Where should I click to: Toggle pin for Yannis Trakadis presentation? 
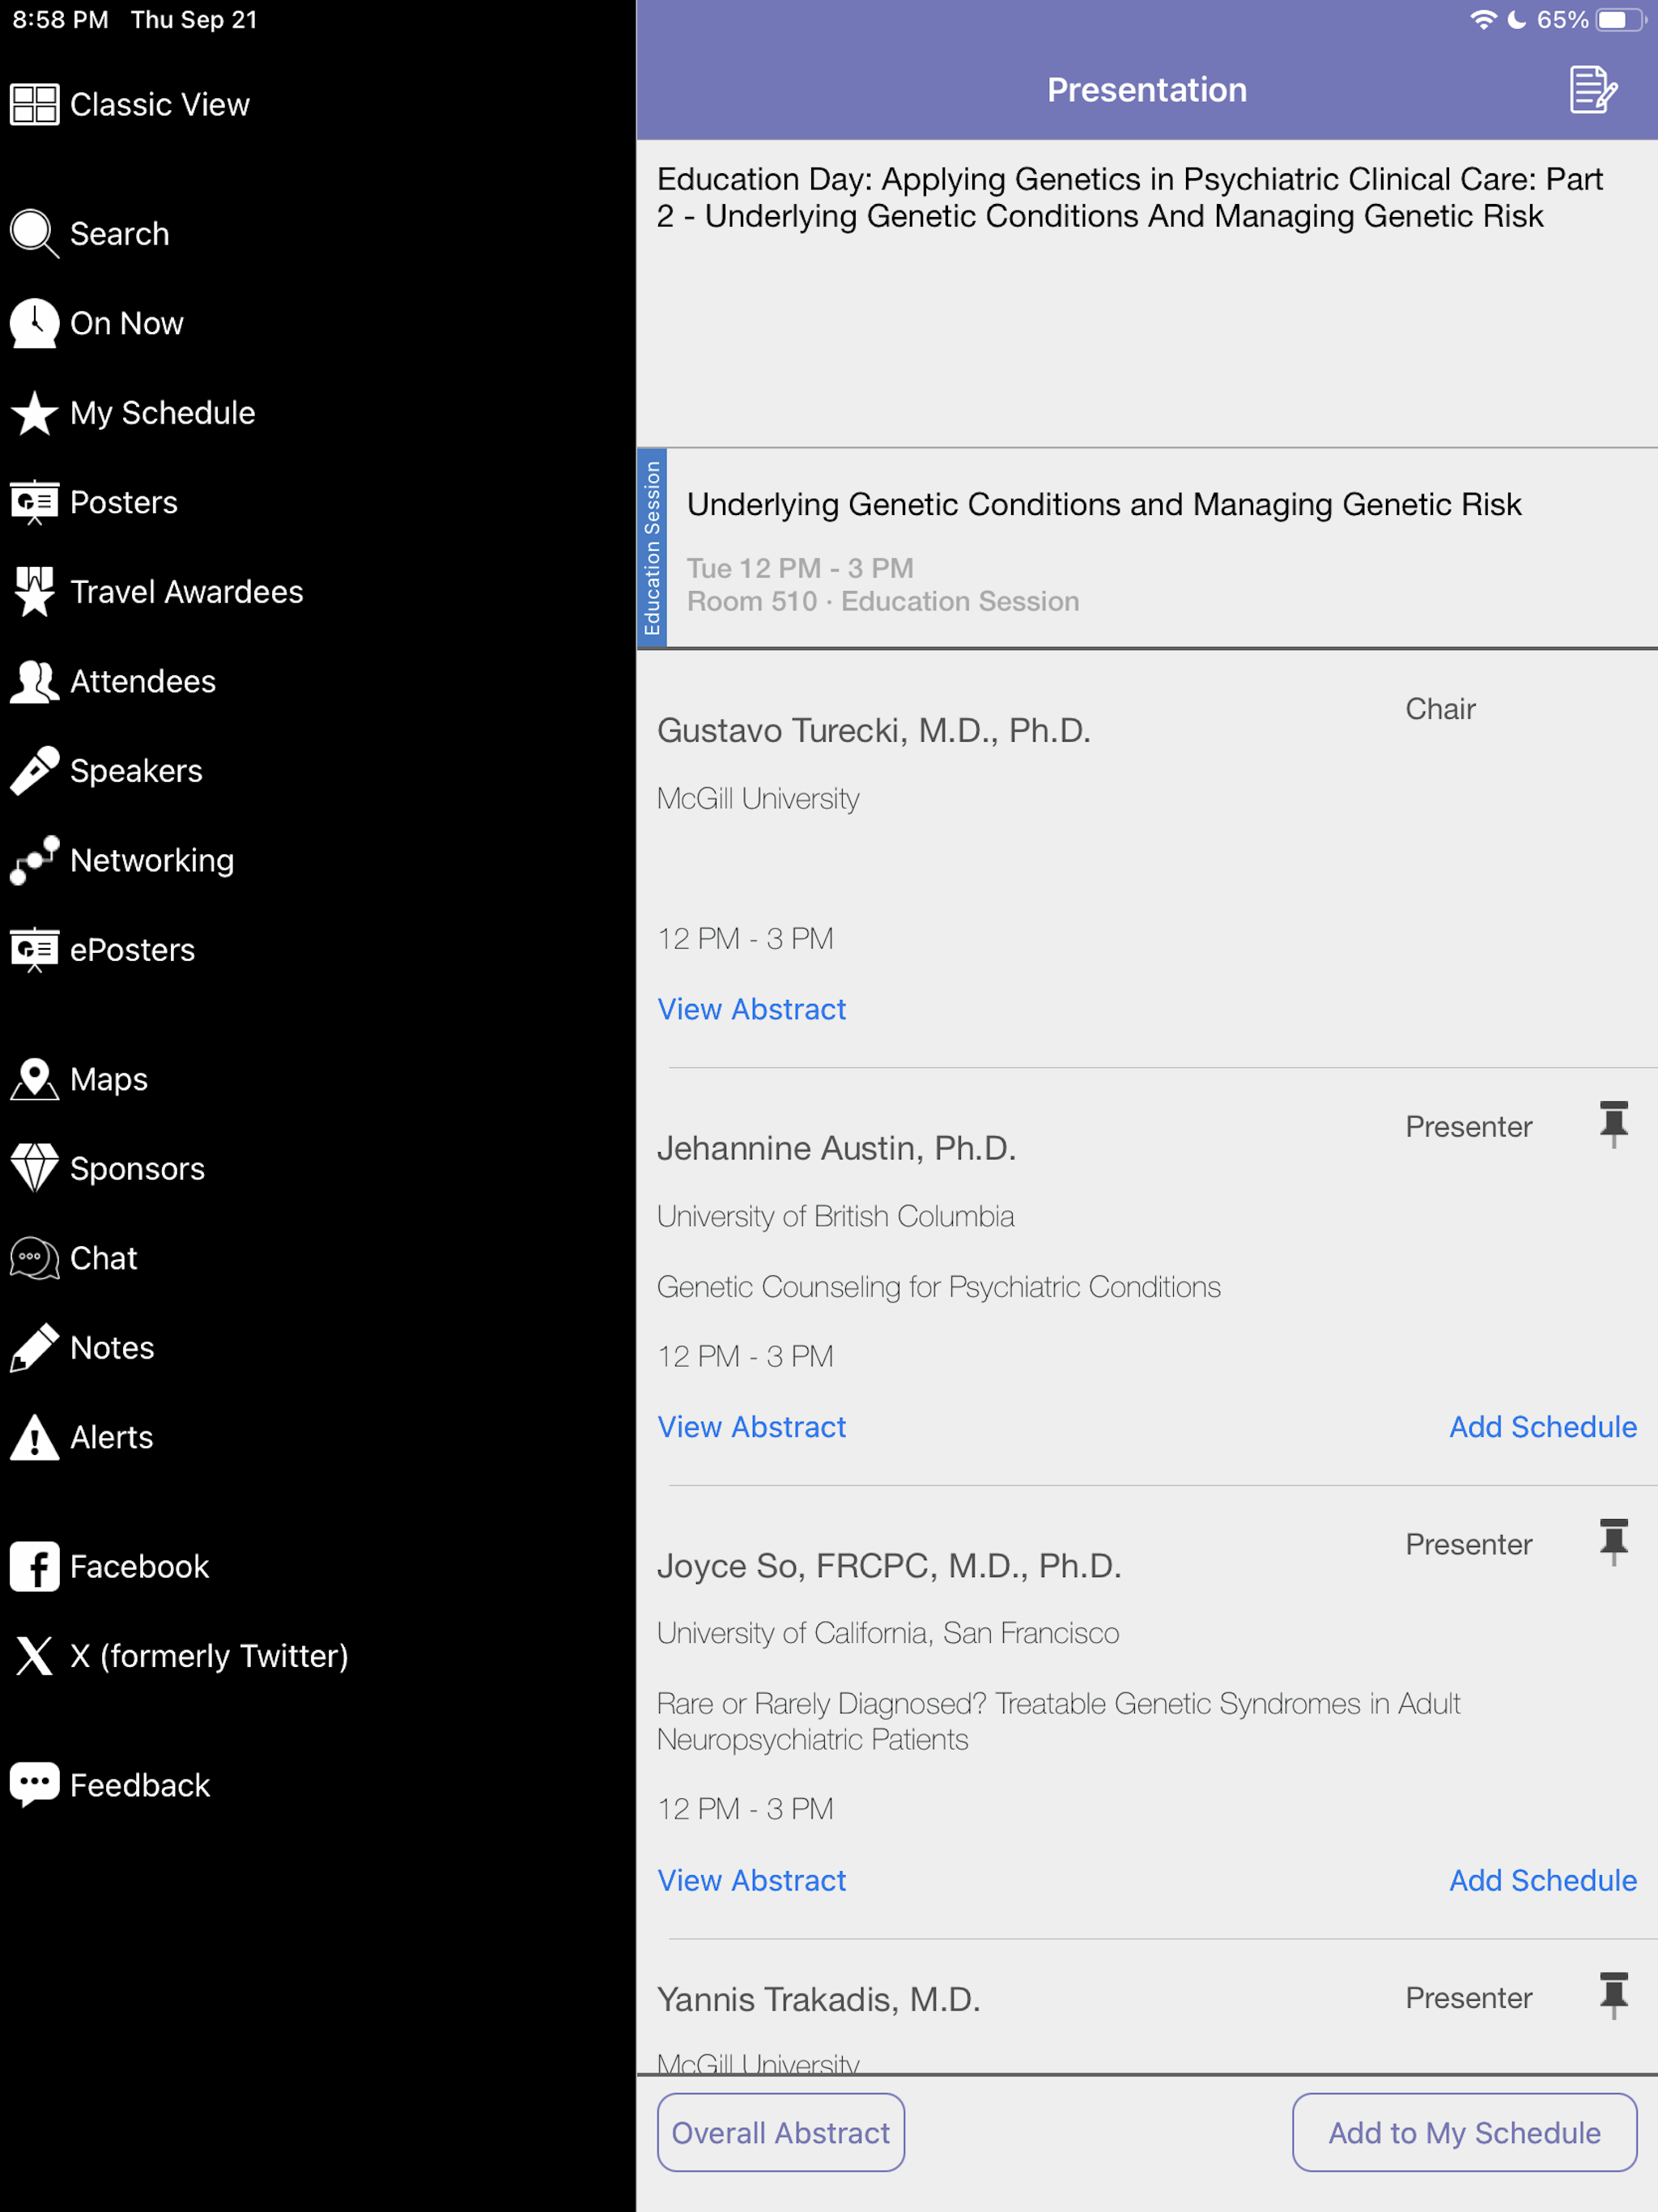(x=1613, y=1996)
